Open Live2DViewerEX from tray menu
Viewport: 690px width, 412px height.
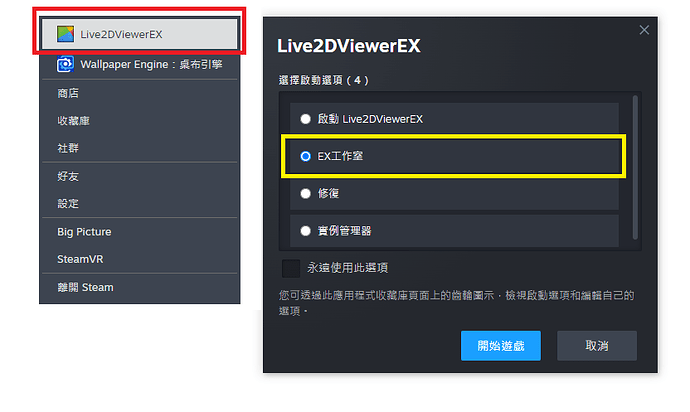pos(120,34)
